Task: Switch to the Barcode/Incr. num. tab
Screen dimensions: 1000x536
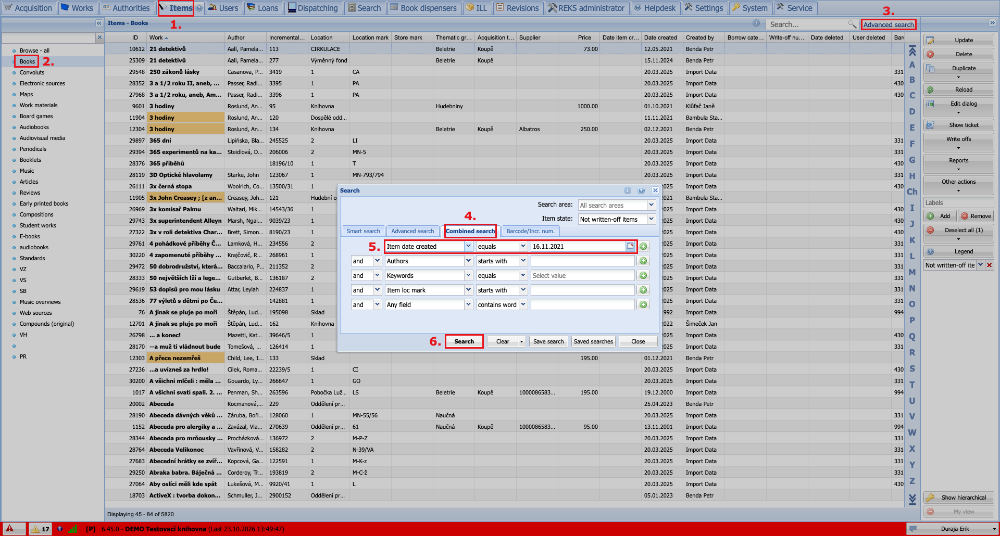Action: pos(529,230)
